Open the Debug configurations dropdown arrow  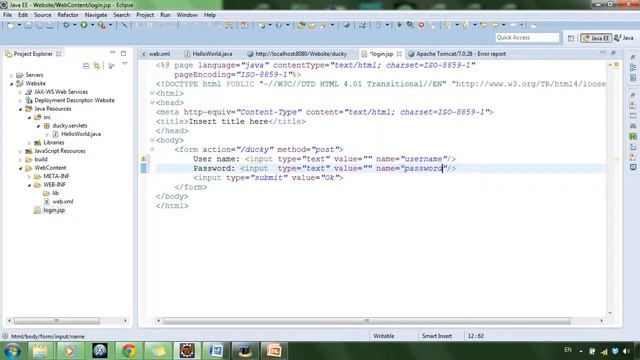click(74, 25)
